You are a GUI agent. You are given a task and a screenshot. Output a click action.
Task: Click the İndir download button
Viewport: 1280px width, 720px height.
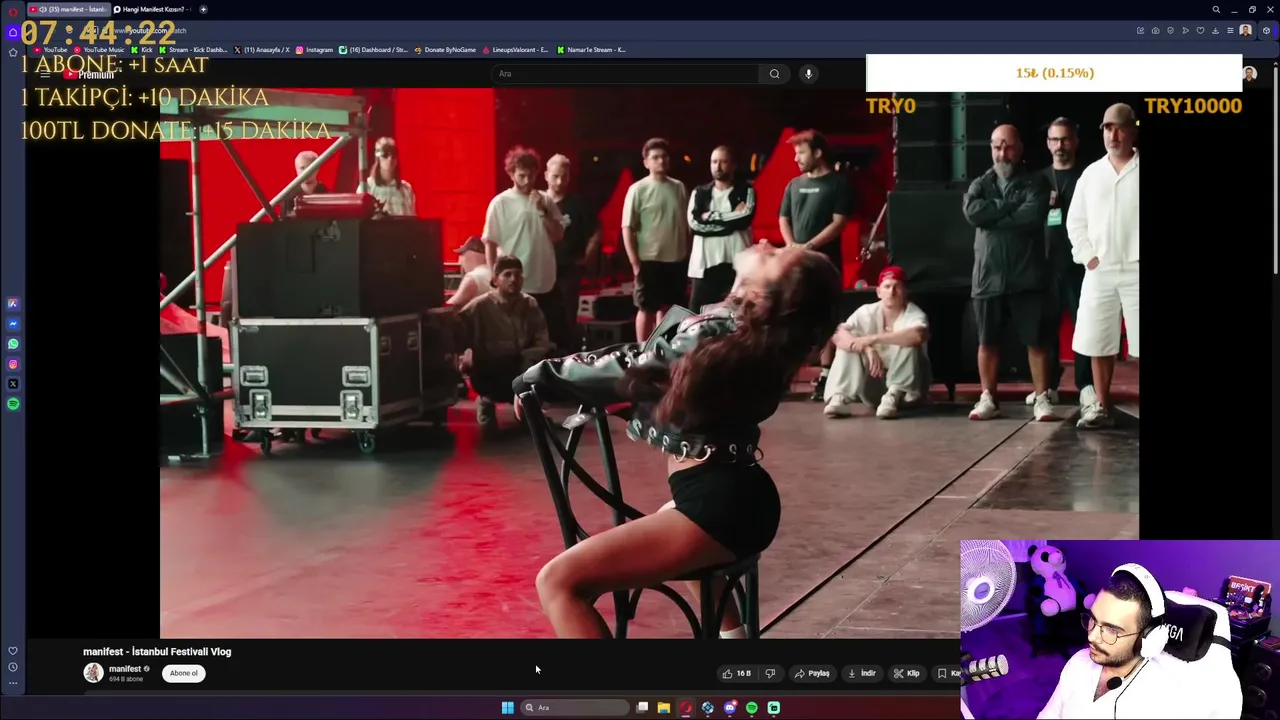coord(862,673)
